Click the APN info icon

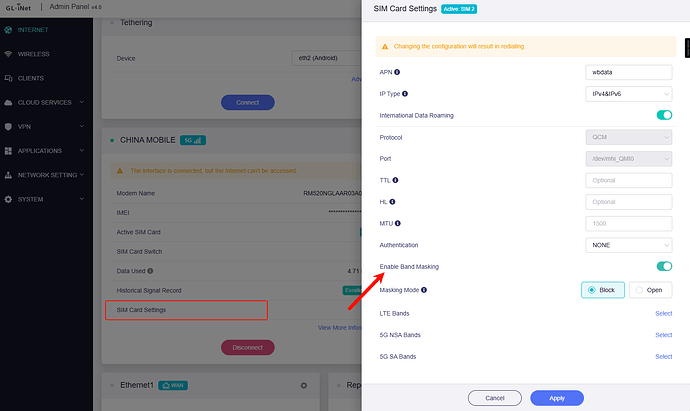396,72
